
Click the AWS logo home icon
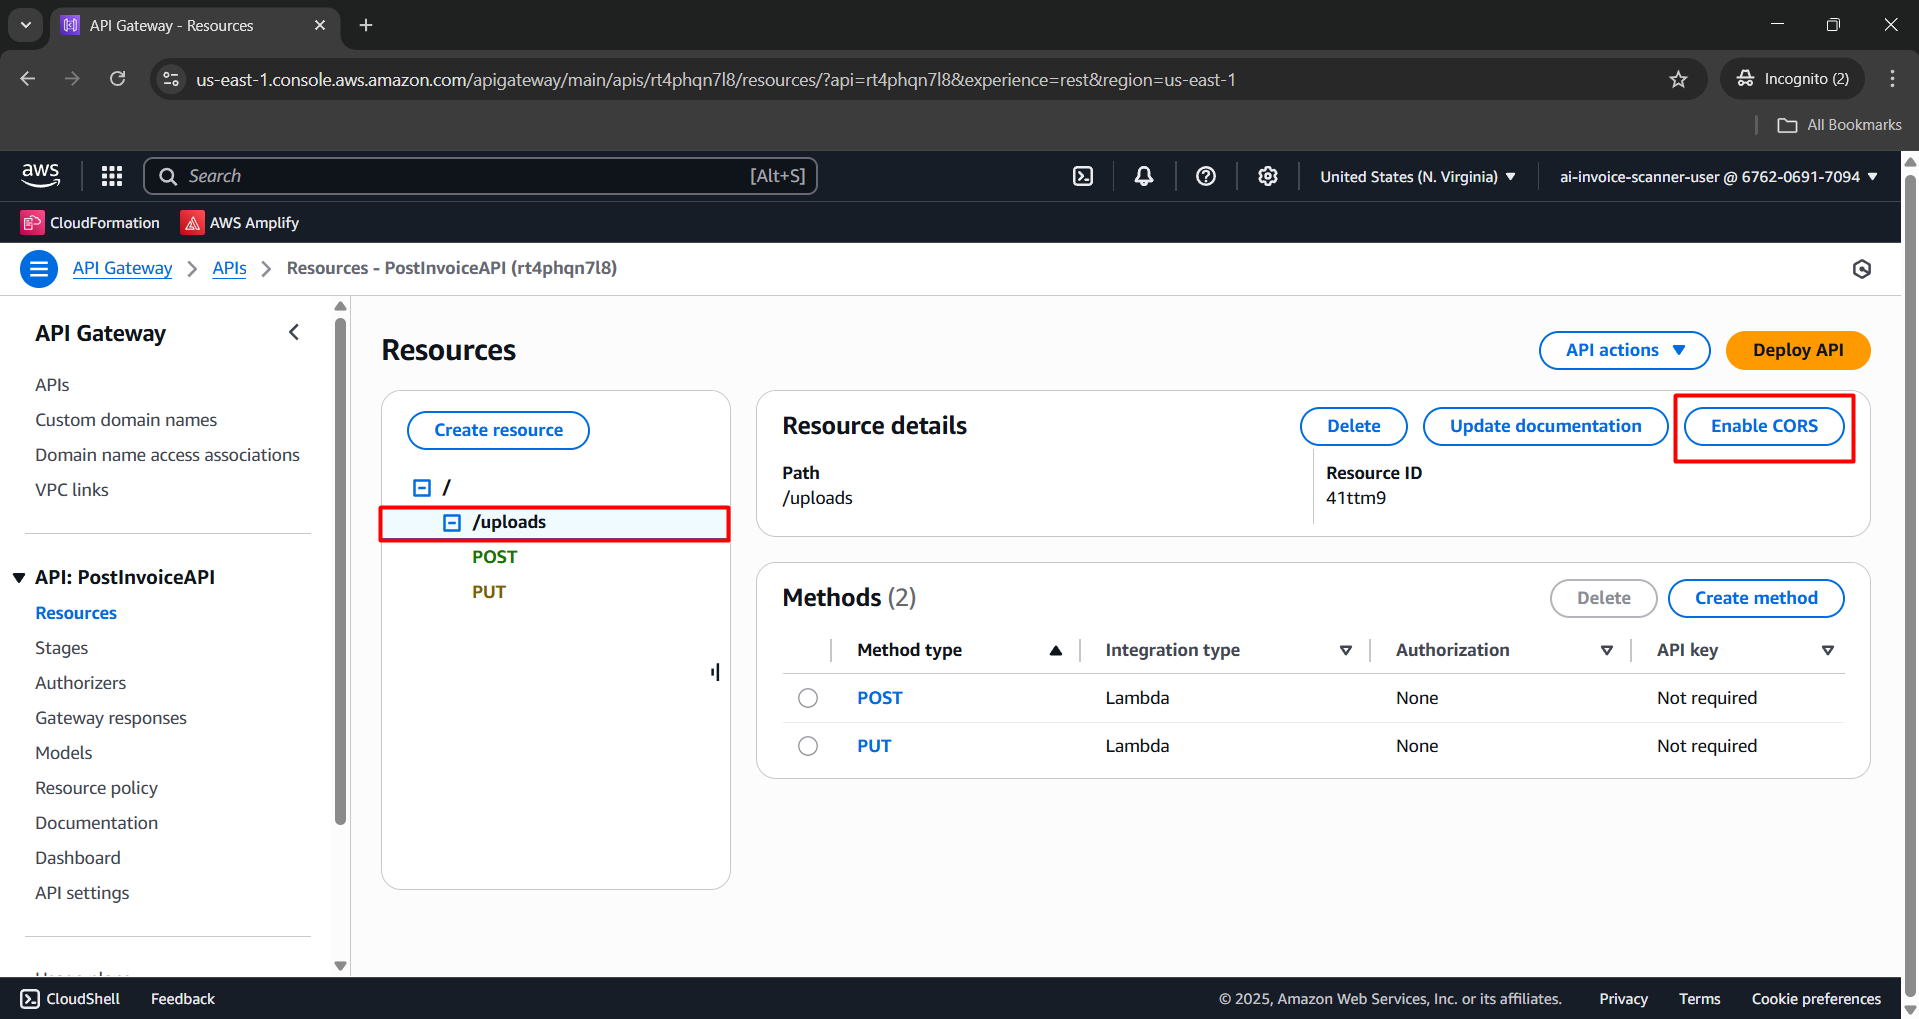coord(41,176)
